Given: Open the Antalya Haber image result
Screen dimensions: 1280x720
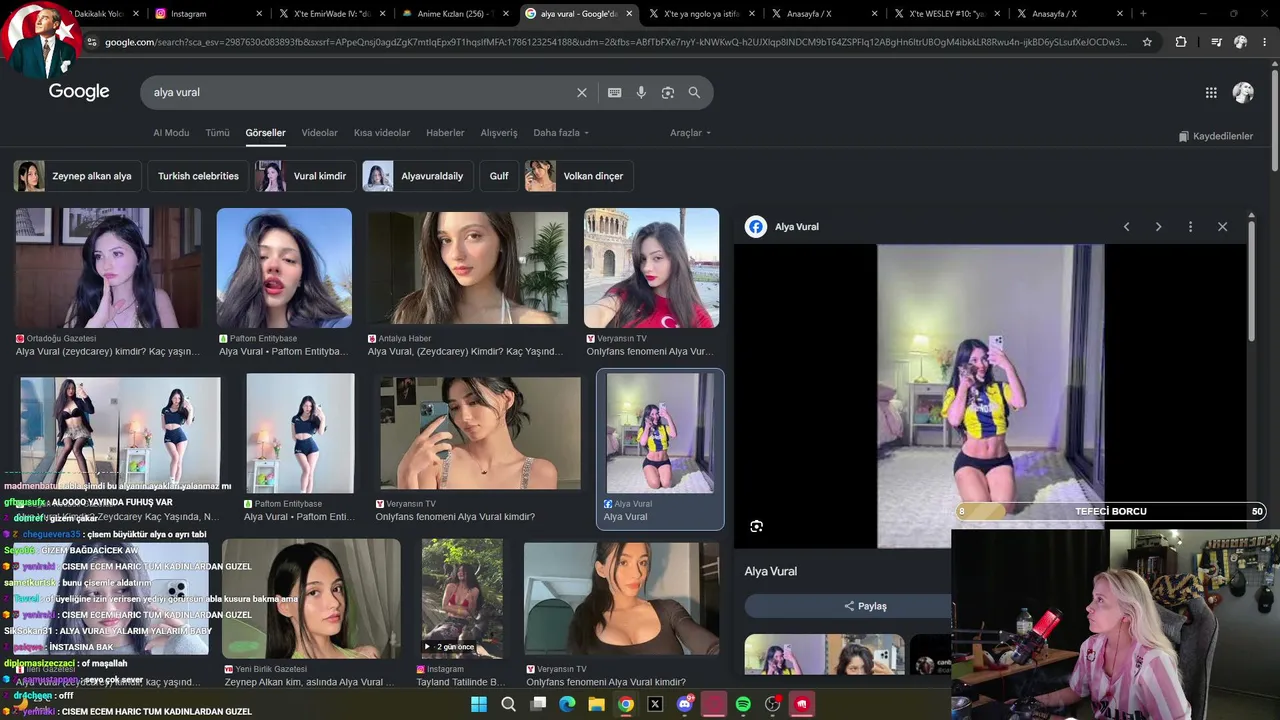Looking at the screenshot, I should pyautogui.click(x=468, y=268).
